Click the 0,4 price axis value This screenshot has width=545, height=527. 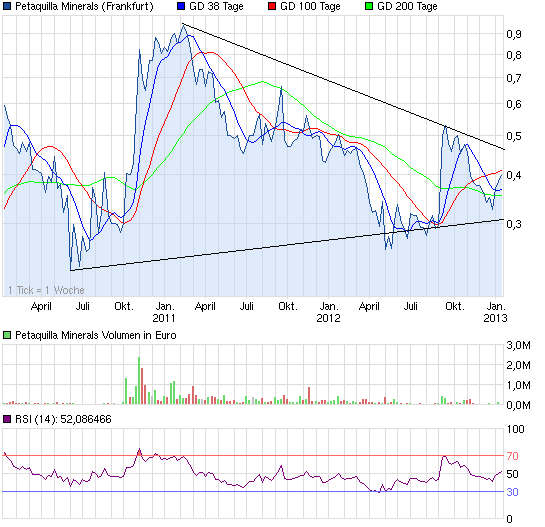(514, 175)
